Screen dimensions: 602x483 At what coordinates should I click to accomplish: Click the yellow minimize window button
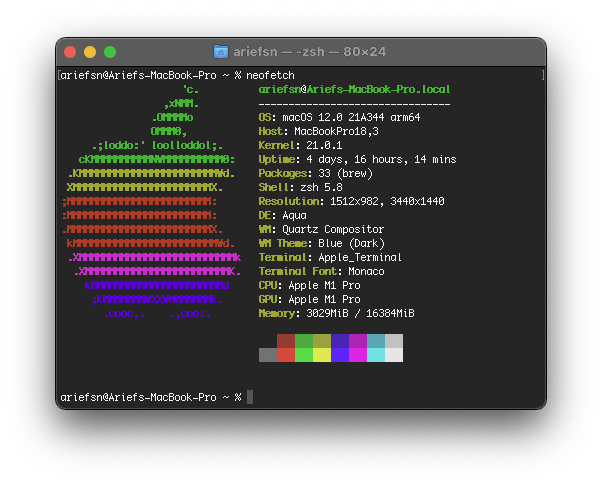tap(90, 52)
